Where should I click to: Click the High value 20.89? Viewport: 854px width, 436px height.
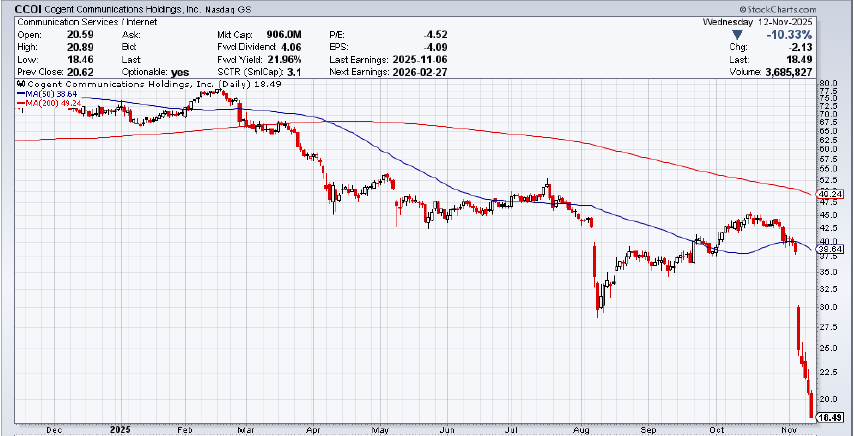(78, 47)
